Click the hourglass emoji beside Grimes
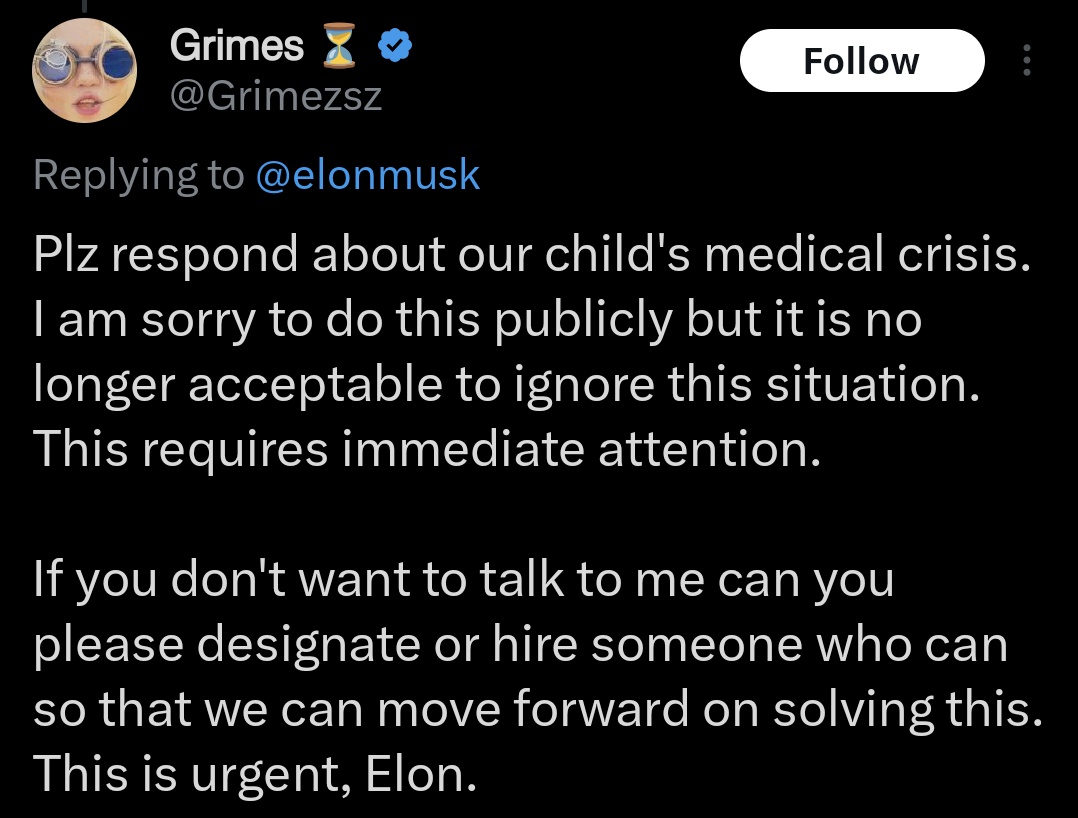 [x=342, y=46]
